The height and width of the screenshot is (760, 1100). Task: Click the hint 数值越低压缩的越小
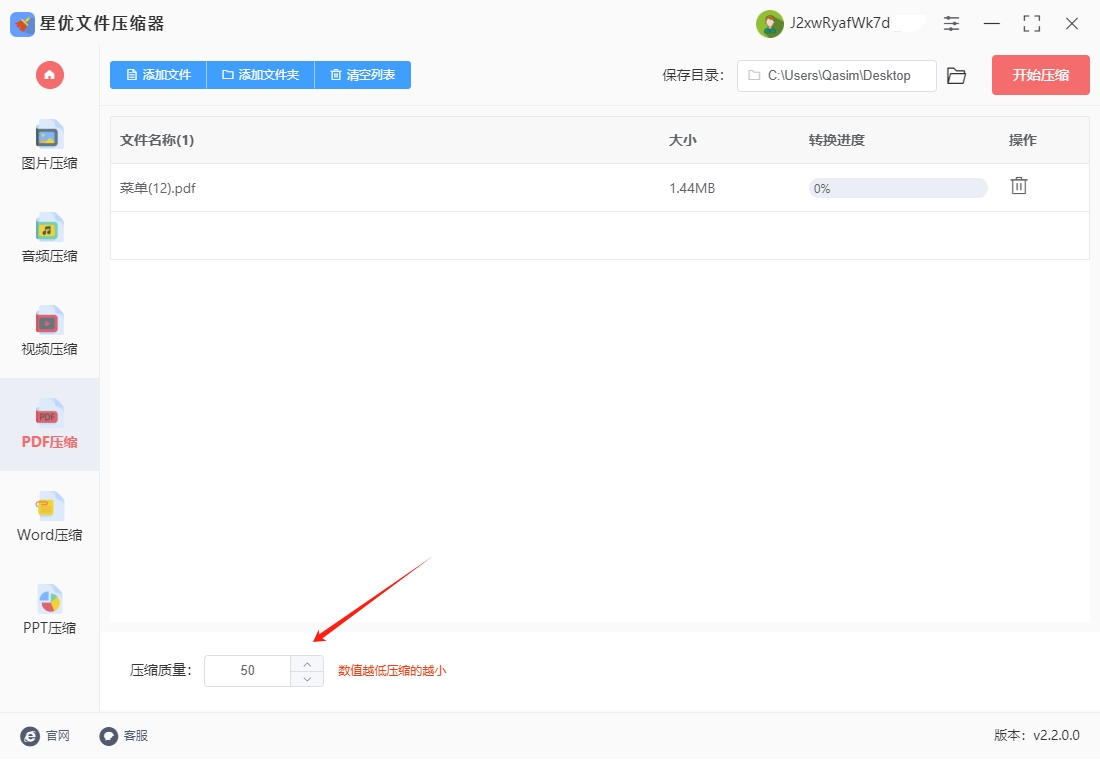(392, 671)
